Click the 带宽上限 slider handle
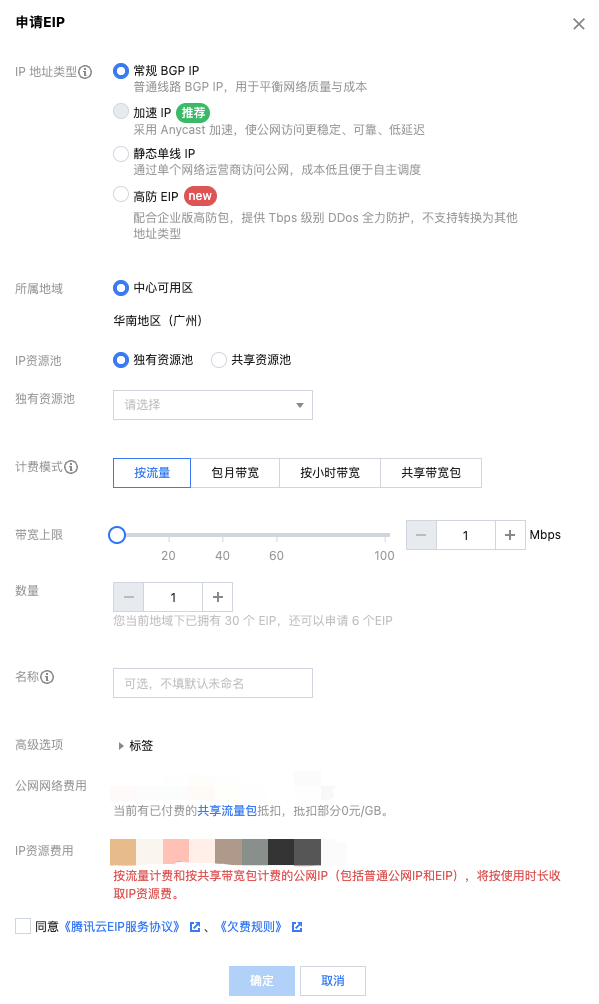599x1004 pixels. pos(117,535)
